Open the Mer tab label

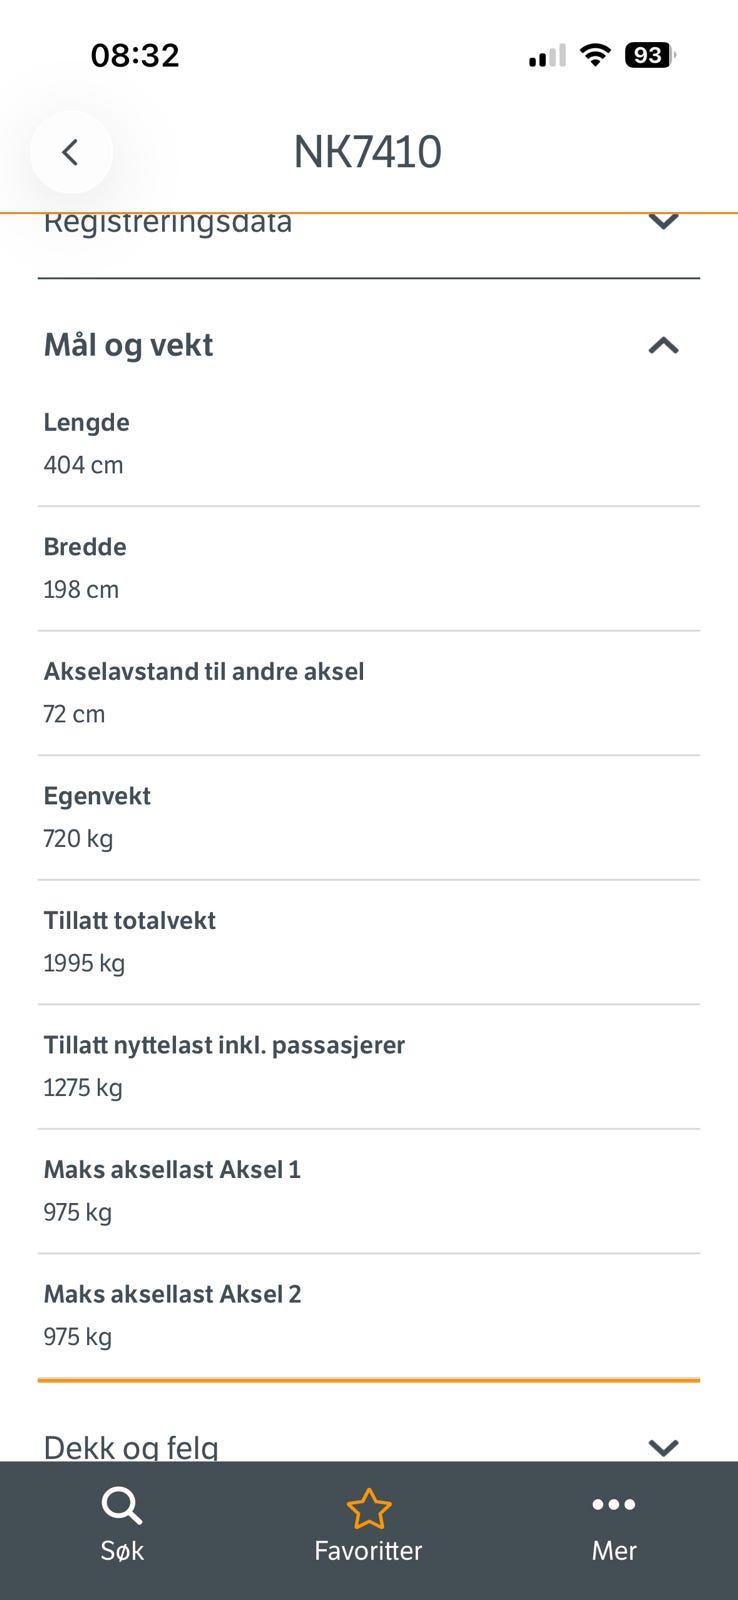614,1551
